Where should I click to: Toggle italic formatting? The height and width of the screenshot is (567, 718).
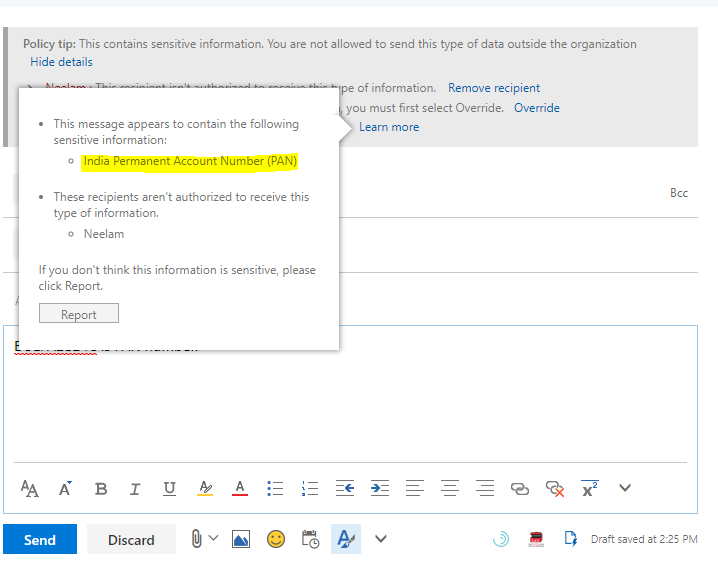(x=135, y=489)
